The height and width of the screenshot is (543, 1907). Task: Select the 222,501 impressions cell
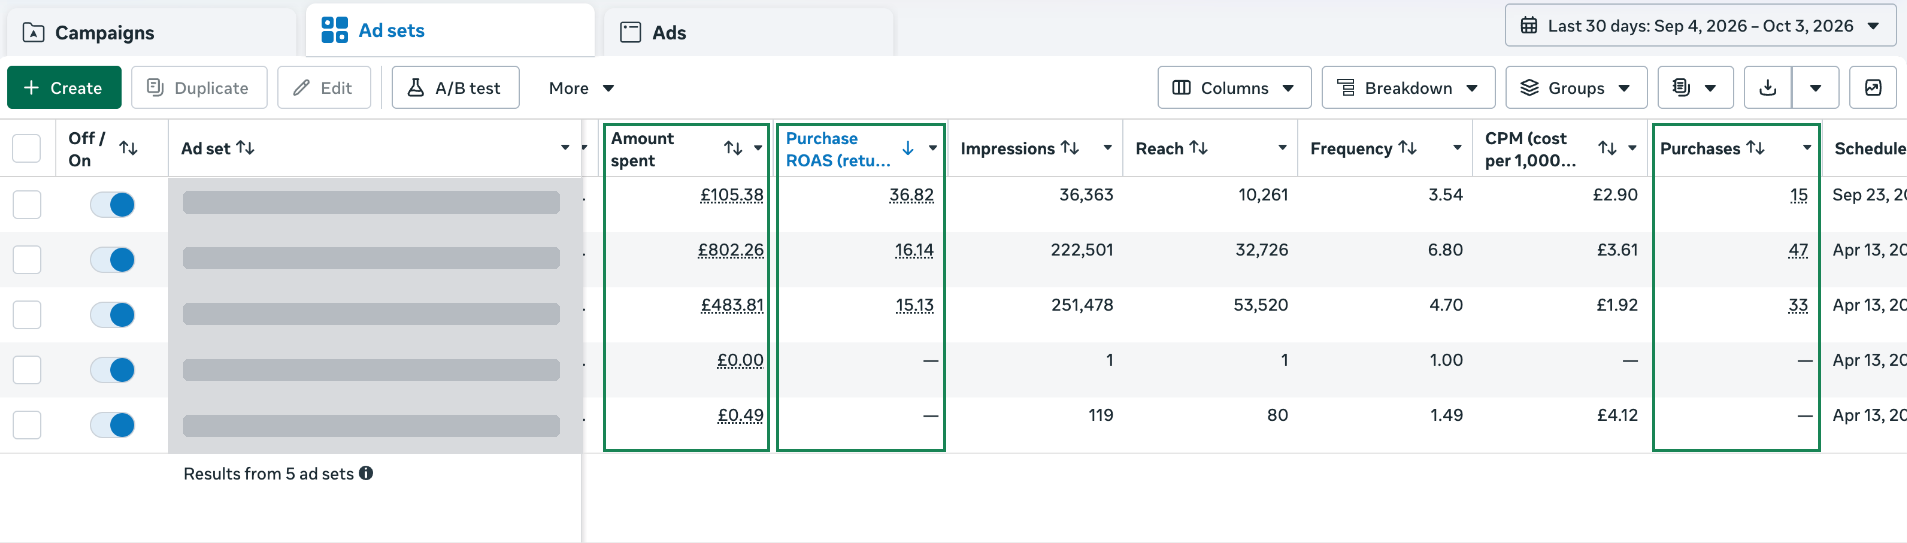(x=1081, y=250)
